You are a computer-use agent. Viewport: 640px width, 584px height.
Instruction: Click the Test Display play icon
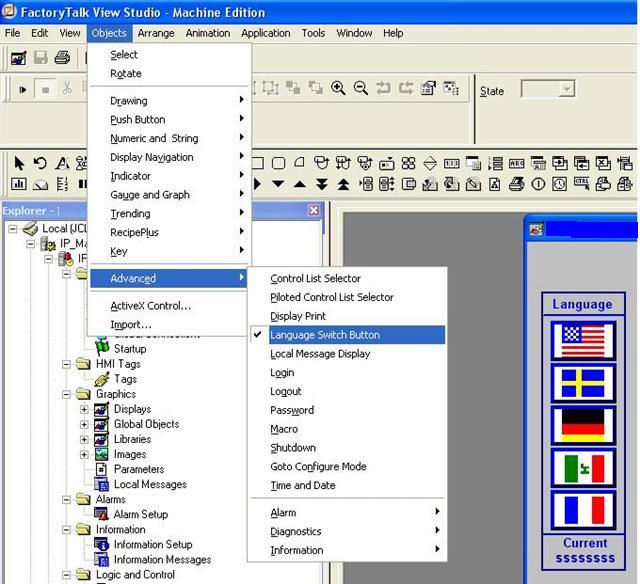pyautogui.click(x=23, y=89)
